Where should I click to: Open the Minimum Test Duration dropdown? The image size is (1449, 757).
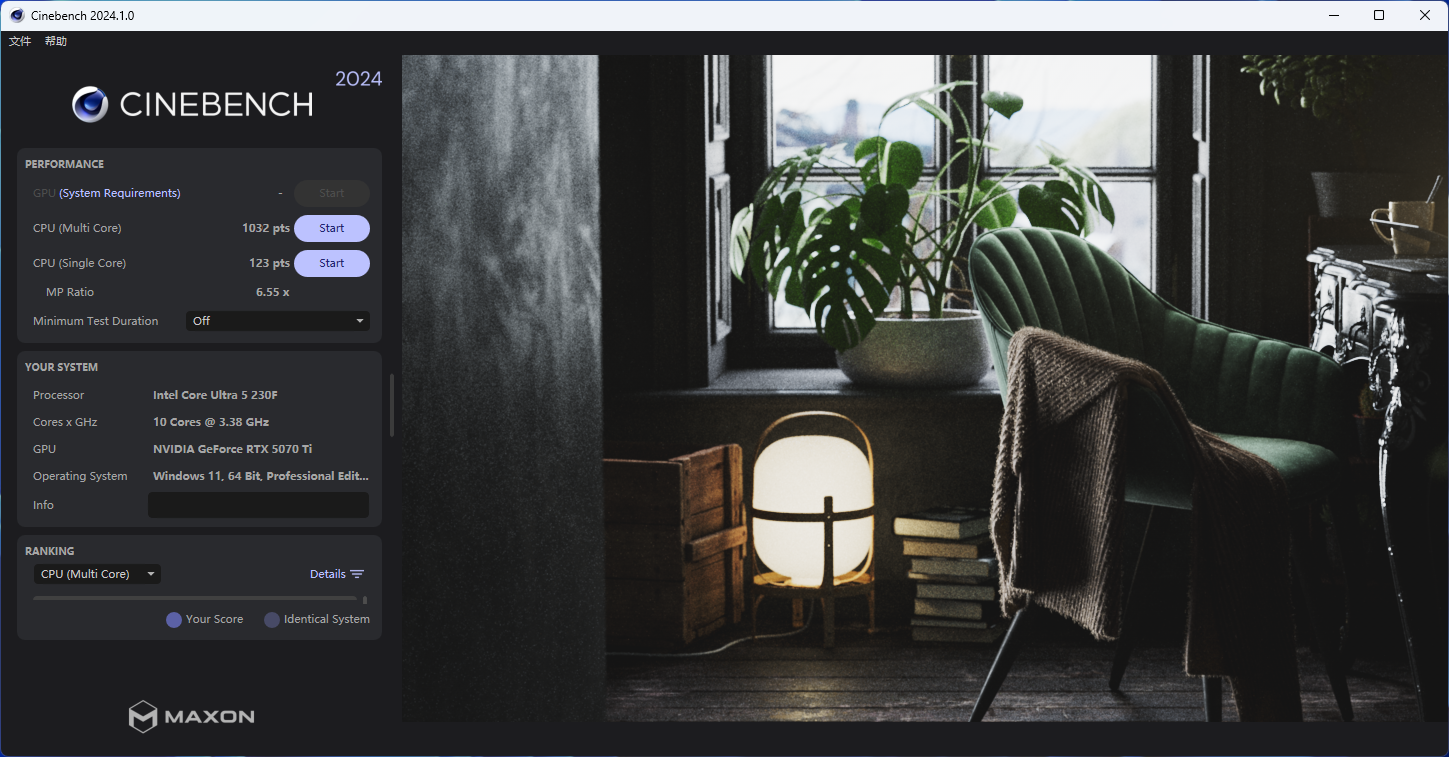[x=278, y=321]
